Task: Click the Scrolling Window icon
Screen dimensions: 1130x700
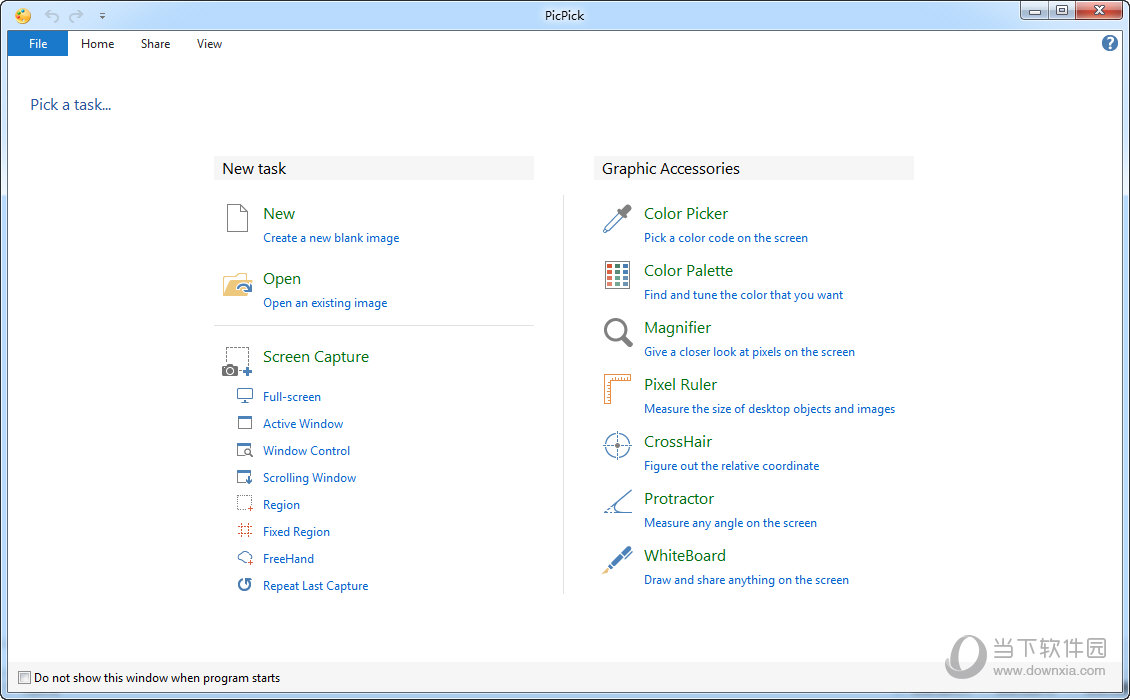Action: pos(245,477)
